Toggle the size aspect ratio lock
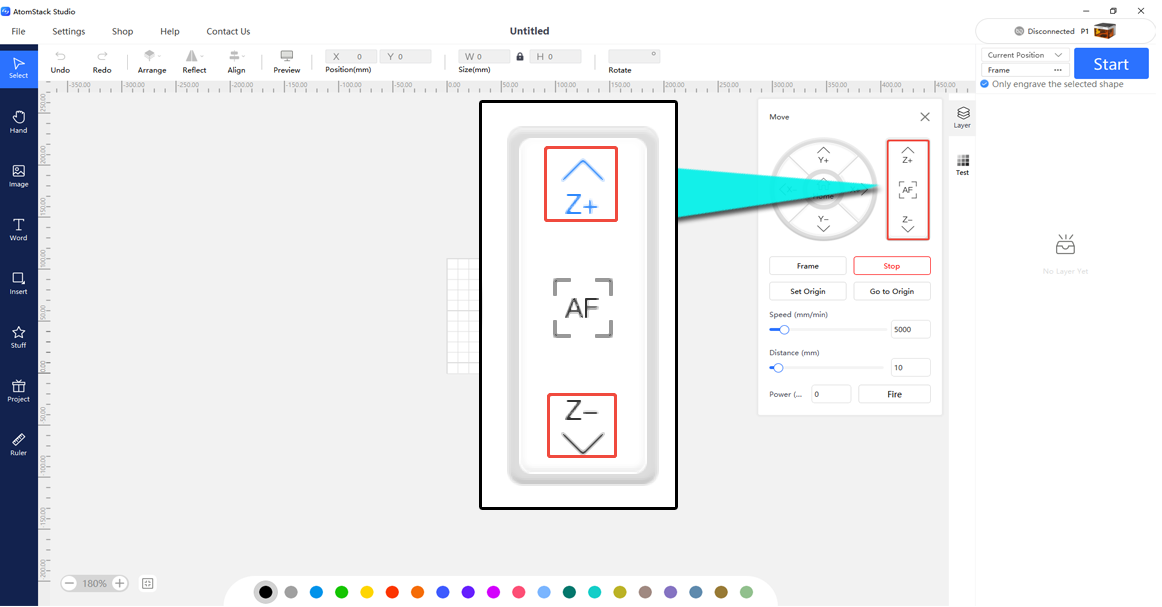1162x607 pixels. pos(520,56)
